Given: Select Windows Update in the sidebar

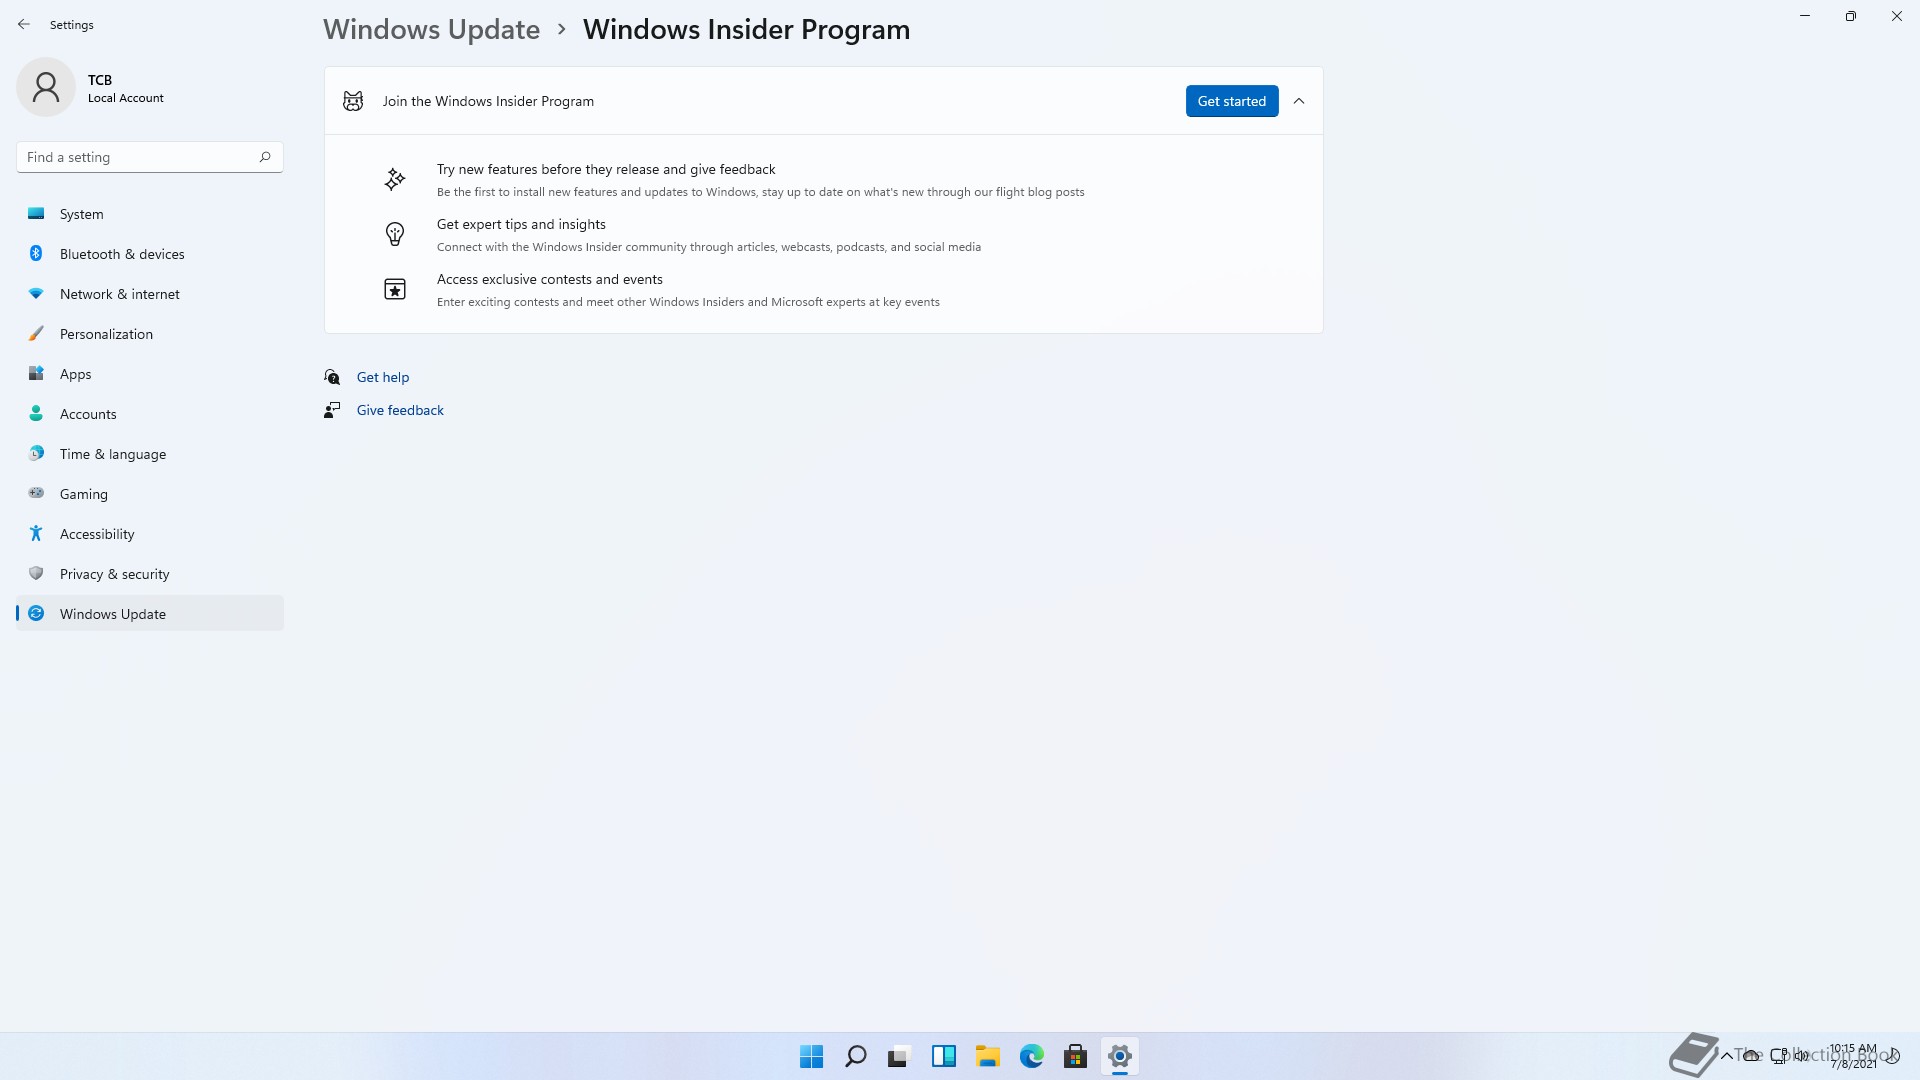Looking at the screenshot, I should tap(150, 614).
